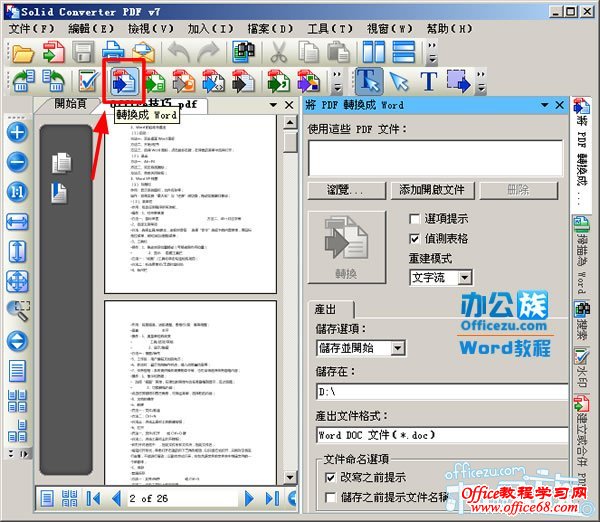Close the PDF 轉換成 Word panel
The image size is (600, 522).
click(x=559, y=105)
